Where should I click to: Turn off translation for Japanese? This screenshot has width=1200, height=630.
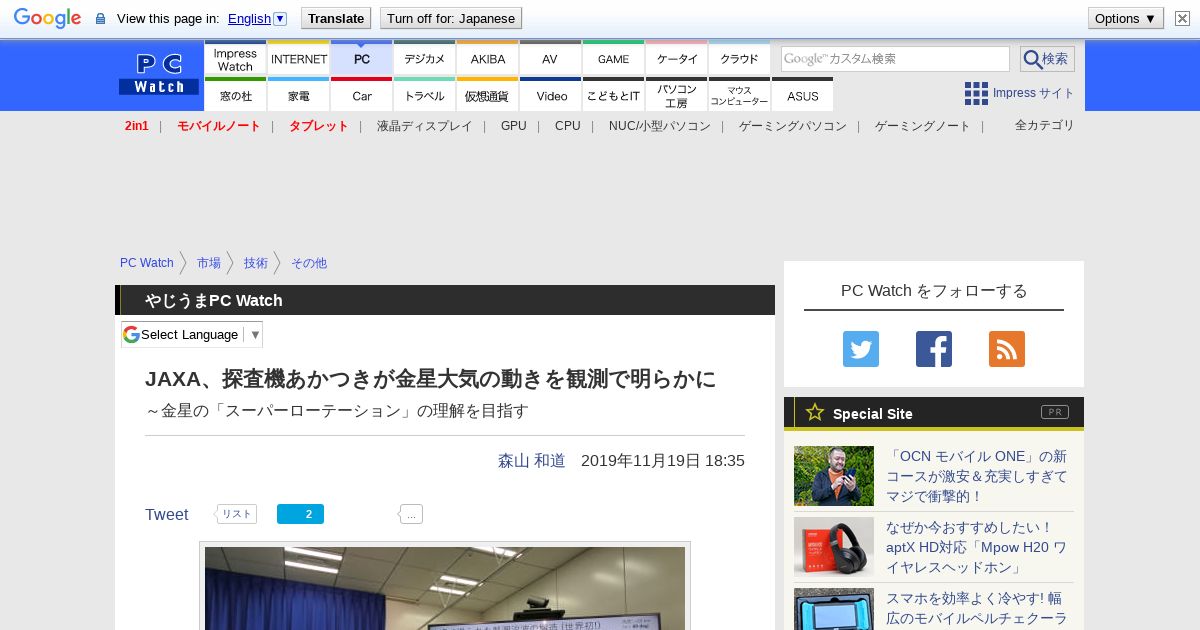tap(451, 18)
